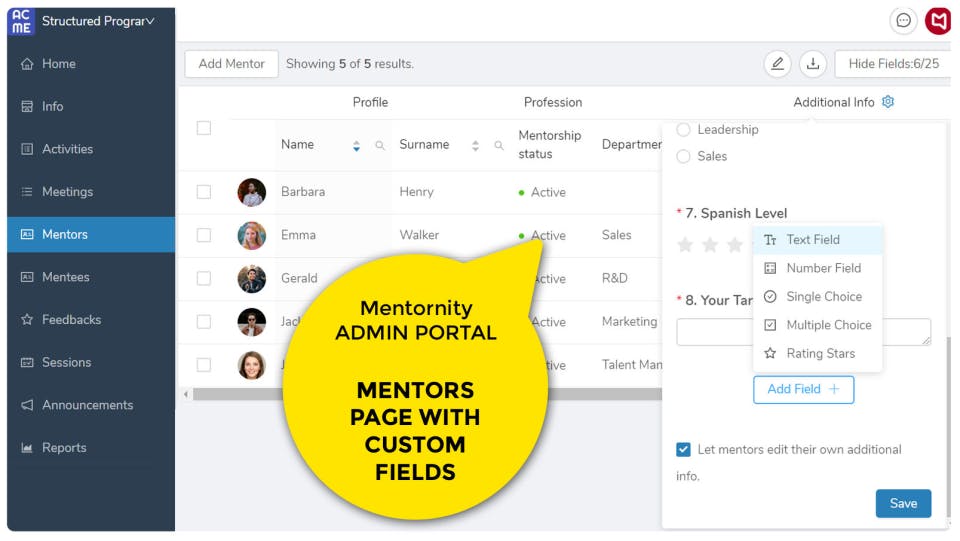The width and height of the screenshot is (960, 541).
Task: Open the Structured Program dropdown
Action: point(98,21)
